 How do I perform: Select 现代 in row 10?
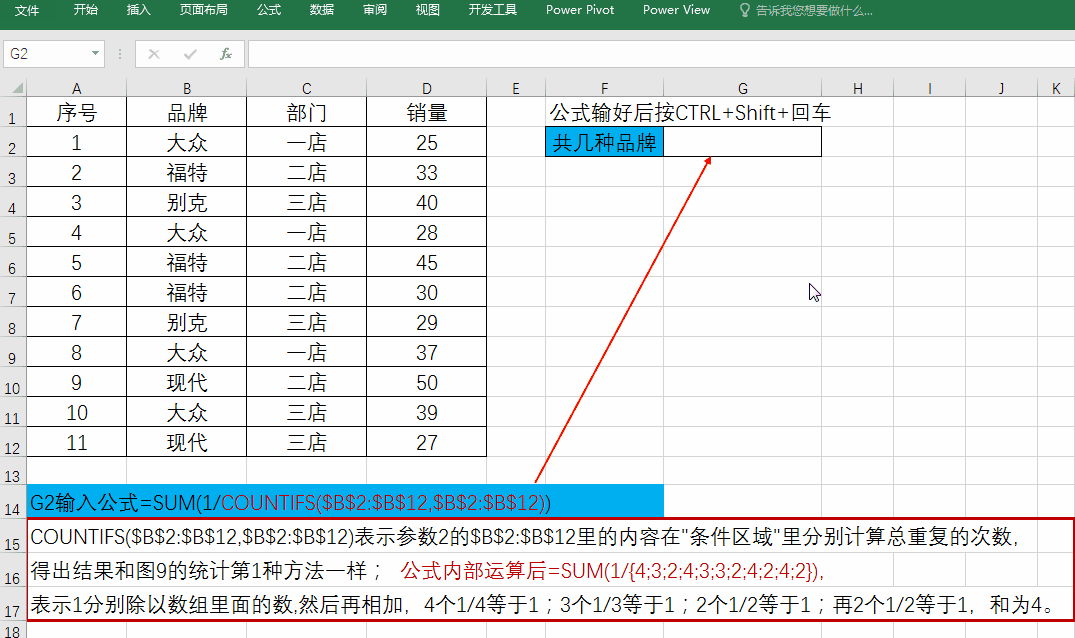click(186, 382)
